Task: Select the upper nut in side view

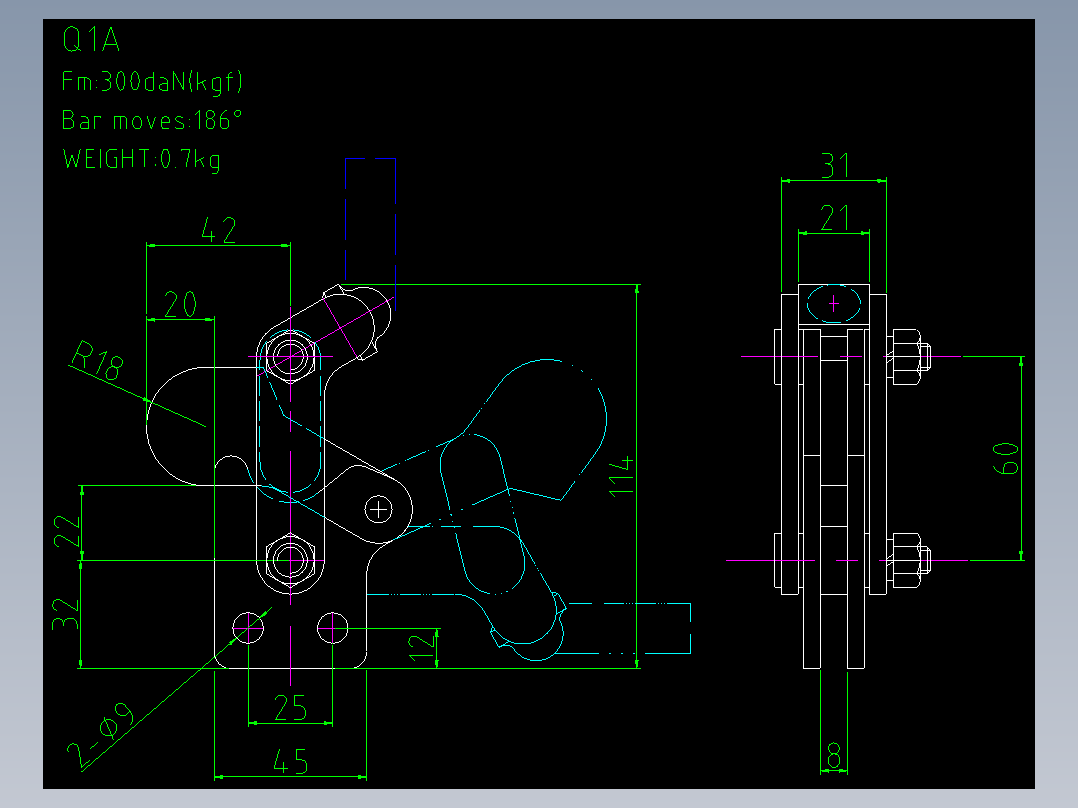Action: [909, 357]
